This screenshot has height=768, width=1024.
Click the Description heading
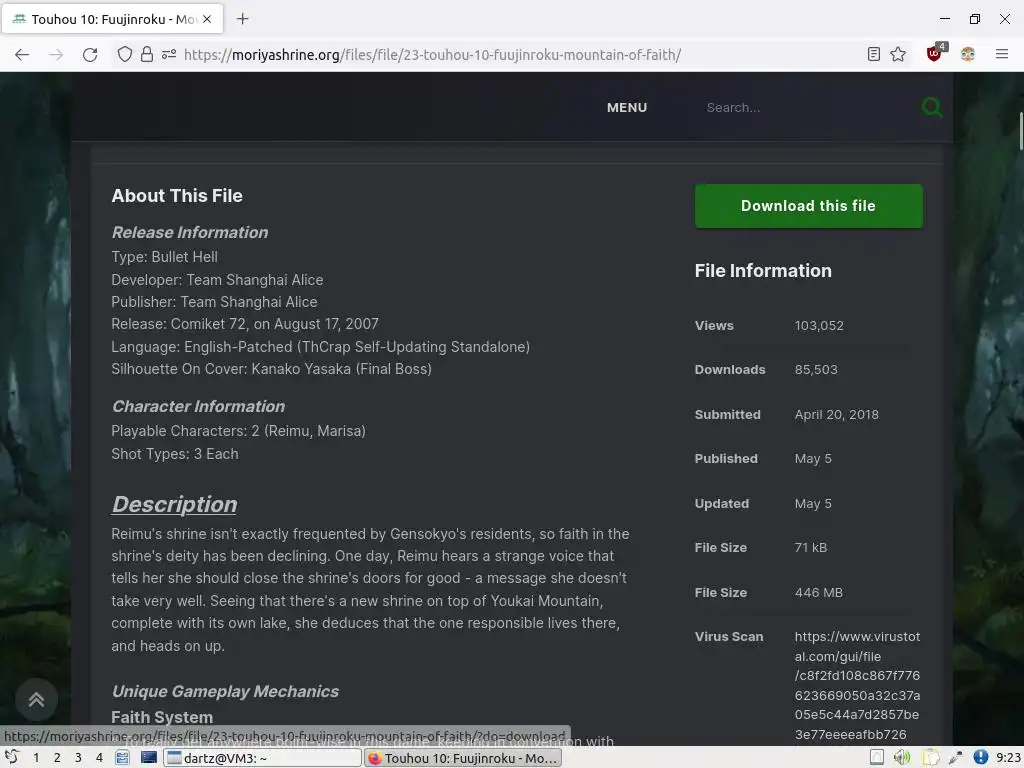(x=174, y=504)
